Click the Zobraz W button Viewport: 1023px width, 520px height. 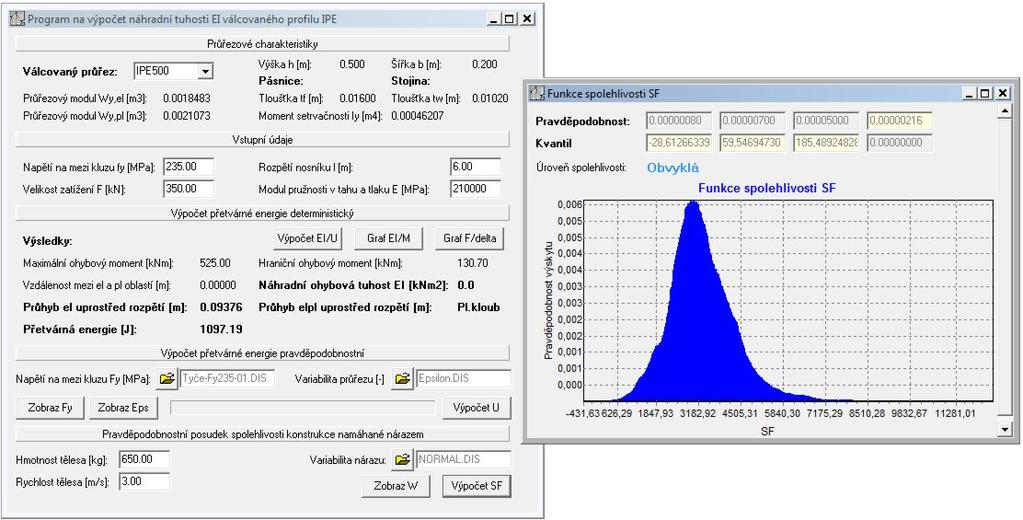[396, 486]
